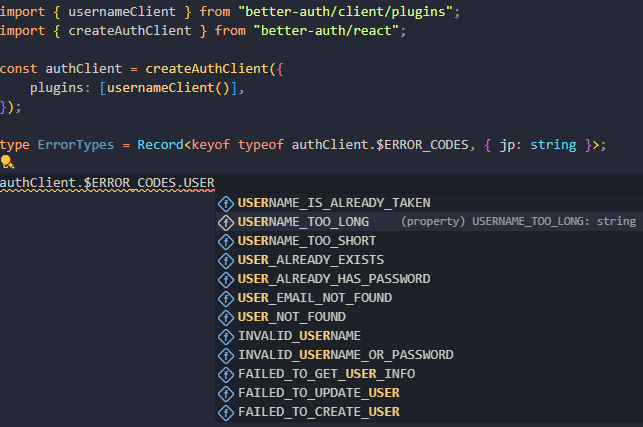Viewport: 643px width, 427px height.
Task: Place cursor after authClient.$ERROR_CODES.USER
Action: tap(215, 183)
